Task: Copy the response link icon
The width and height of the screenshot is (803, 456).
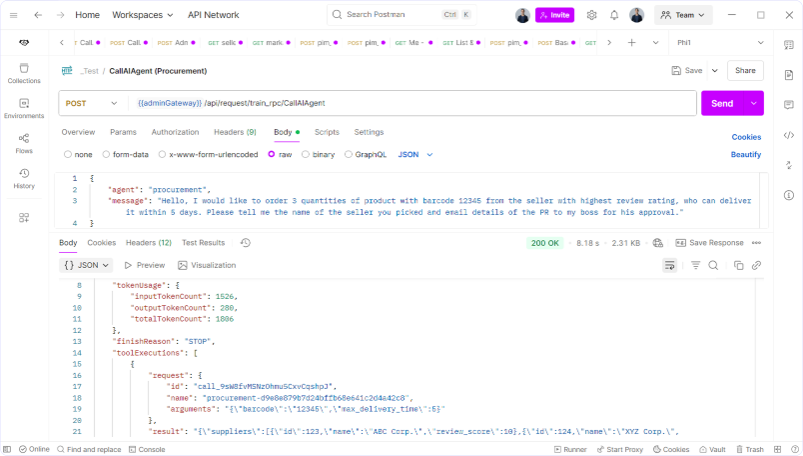Action: click(756, 265)
